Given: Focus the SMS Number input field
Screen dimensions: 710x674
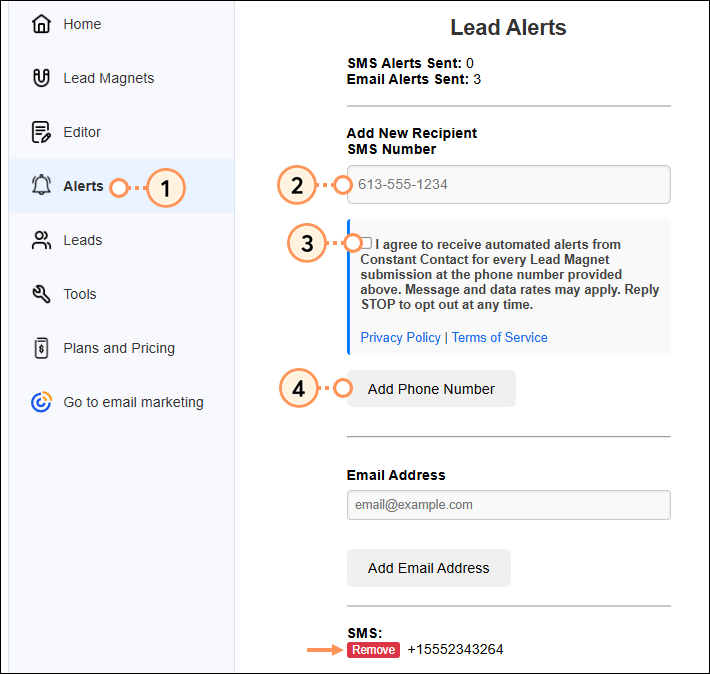Looking at the screenshot, I should coord(510,185).
